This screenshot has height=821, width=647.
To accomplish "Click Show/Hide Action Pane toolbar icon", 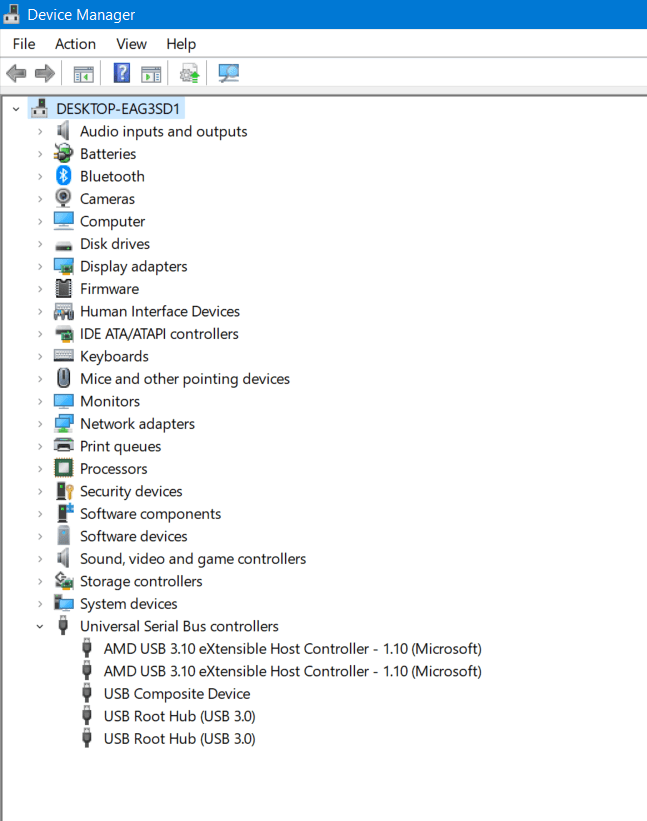I will [151, 74].
